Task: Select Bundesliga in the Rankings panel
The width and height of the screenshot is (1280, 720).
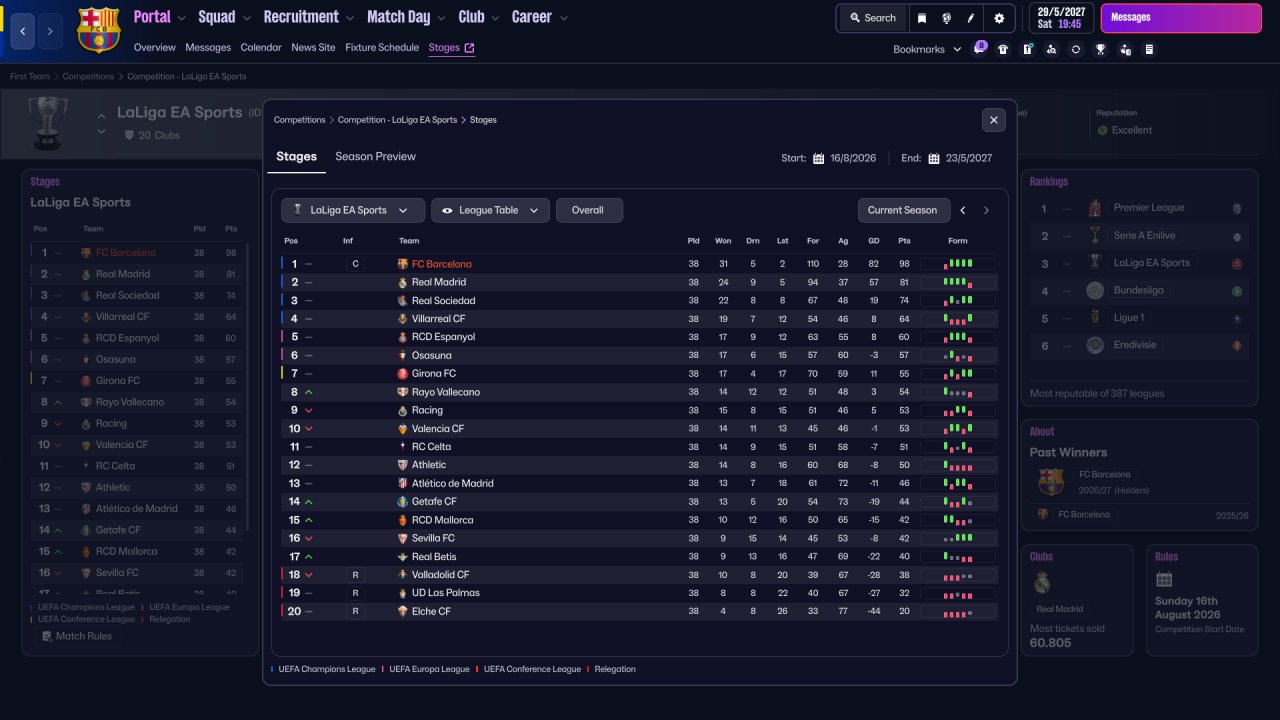Action: pyautogui.click(x=1141, y=291)
